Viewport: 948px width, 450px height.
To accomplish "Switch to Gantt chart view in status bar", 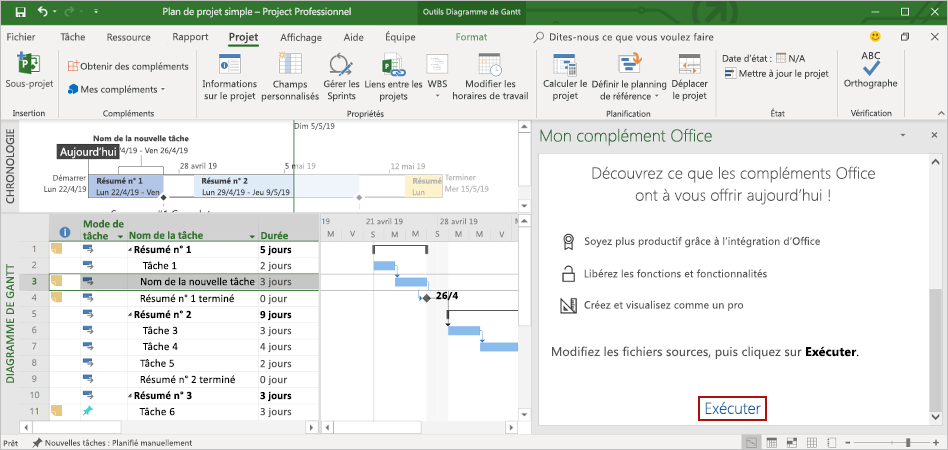I will pyautogui.click(x=751, y=443).
